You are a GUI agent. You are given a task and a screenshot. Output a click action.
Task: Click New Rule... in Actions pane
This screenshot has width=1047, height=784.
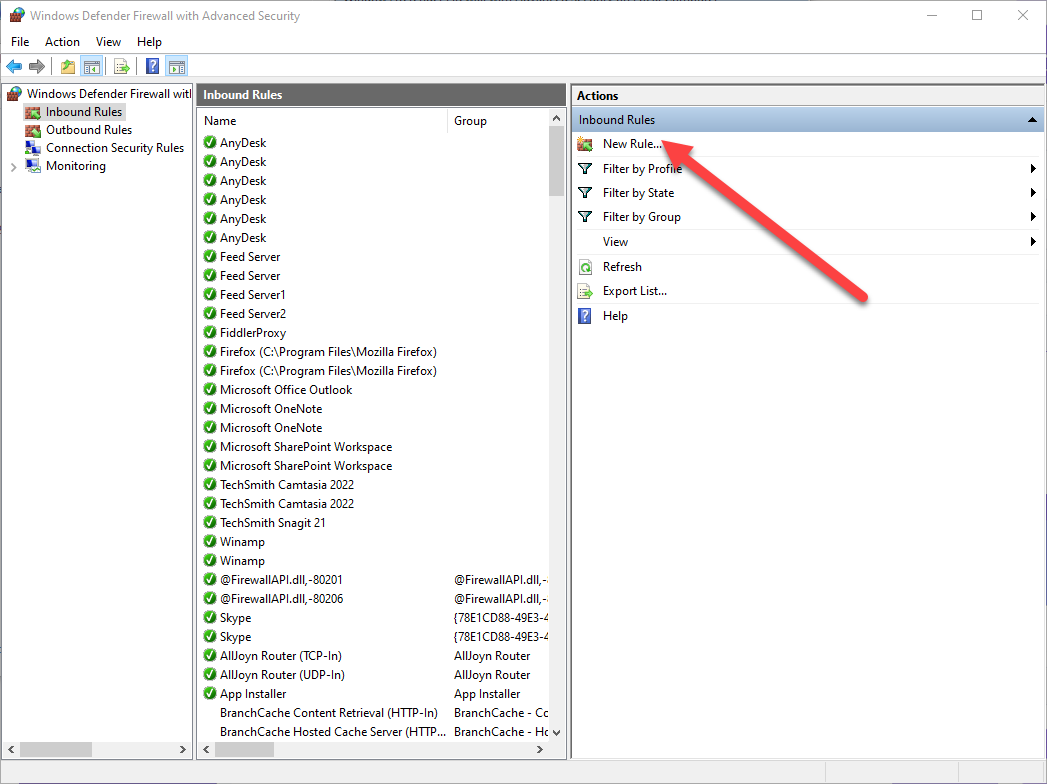tap(631, 144)
